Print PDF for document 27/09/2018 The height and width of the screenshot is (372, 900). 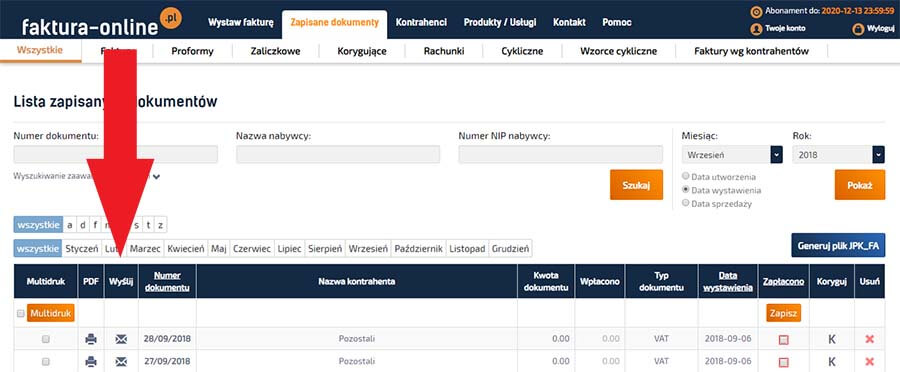click(91, 362)
